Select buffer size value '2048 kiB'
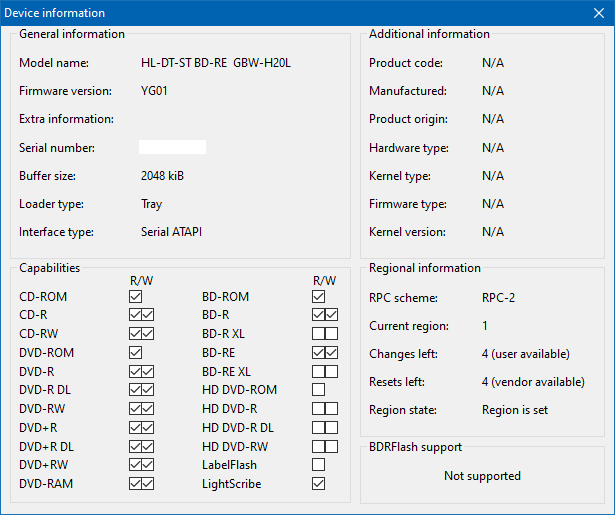The image size is (615, 515). point(162,175)
